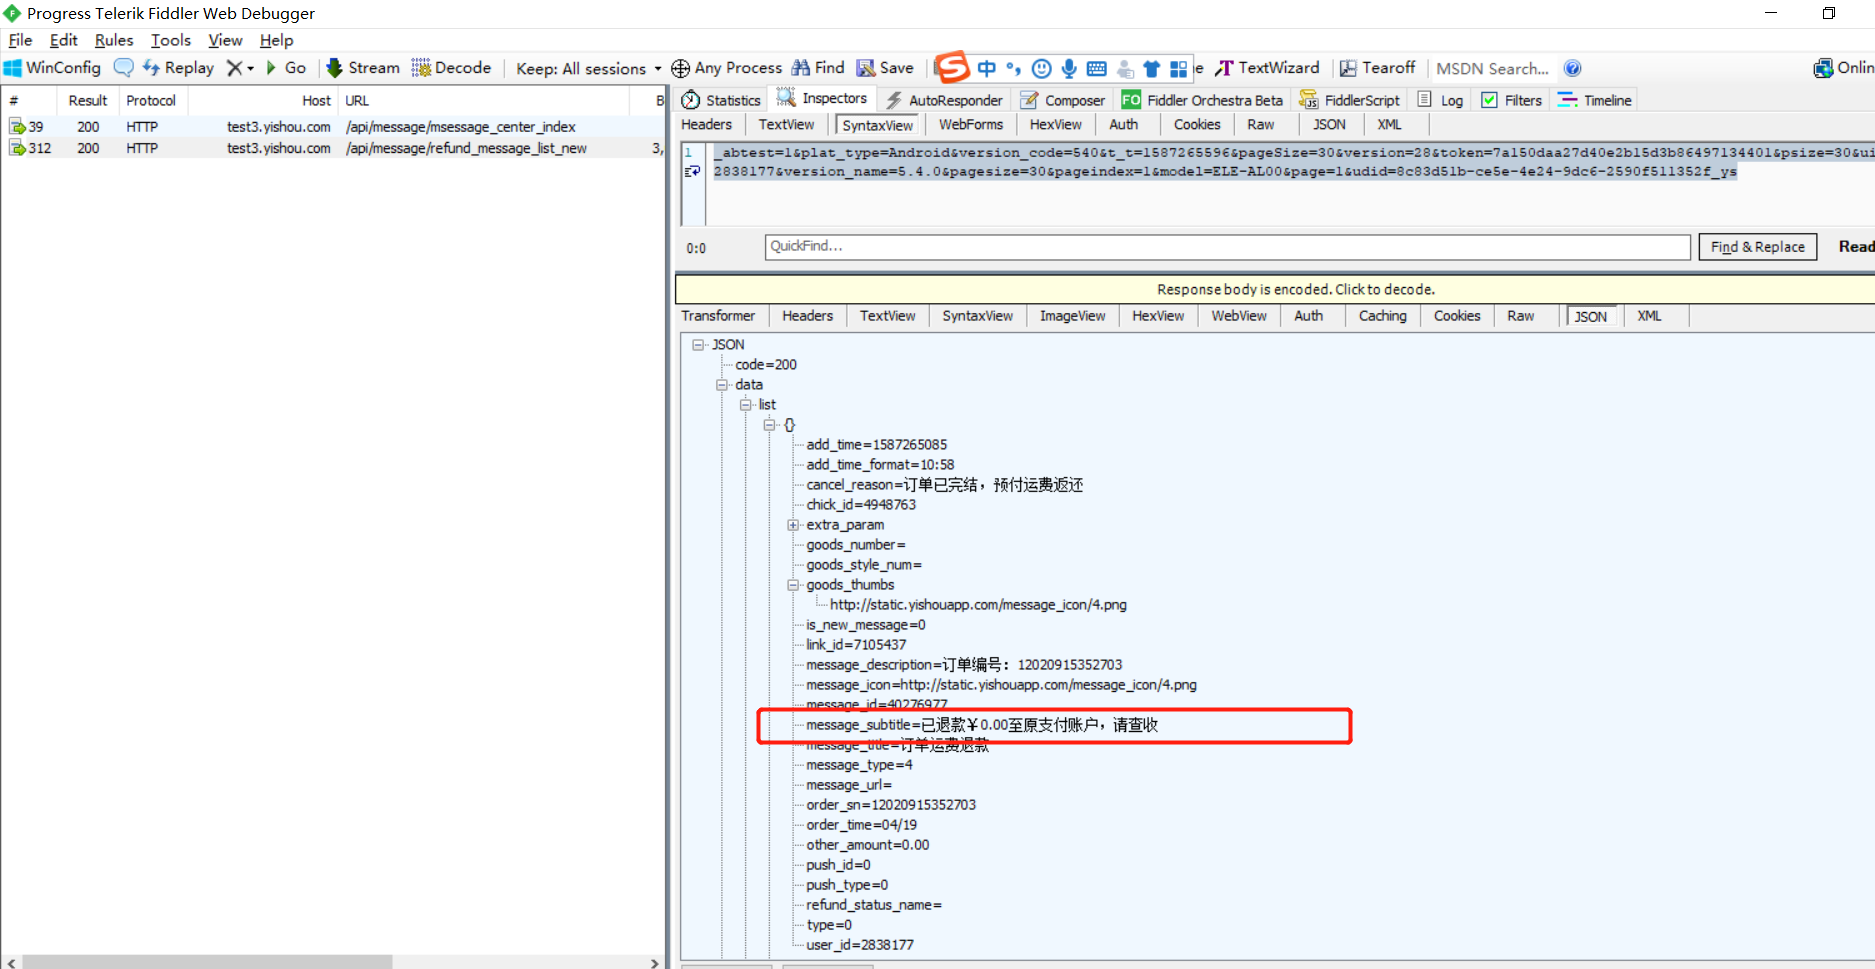
Task: Sort sessions by Result column header
Action: (x=88, y=101)
